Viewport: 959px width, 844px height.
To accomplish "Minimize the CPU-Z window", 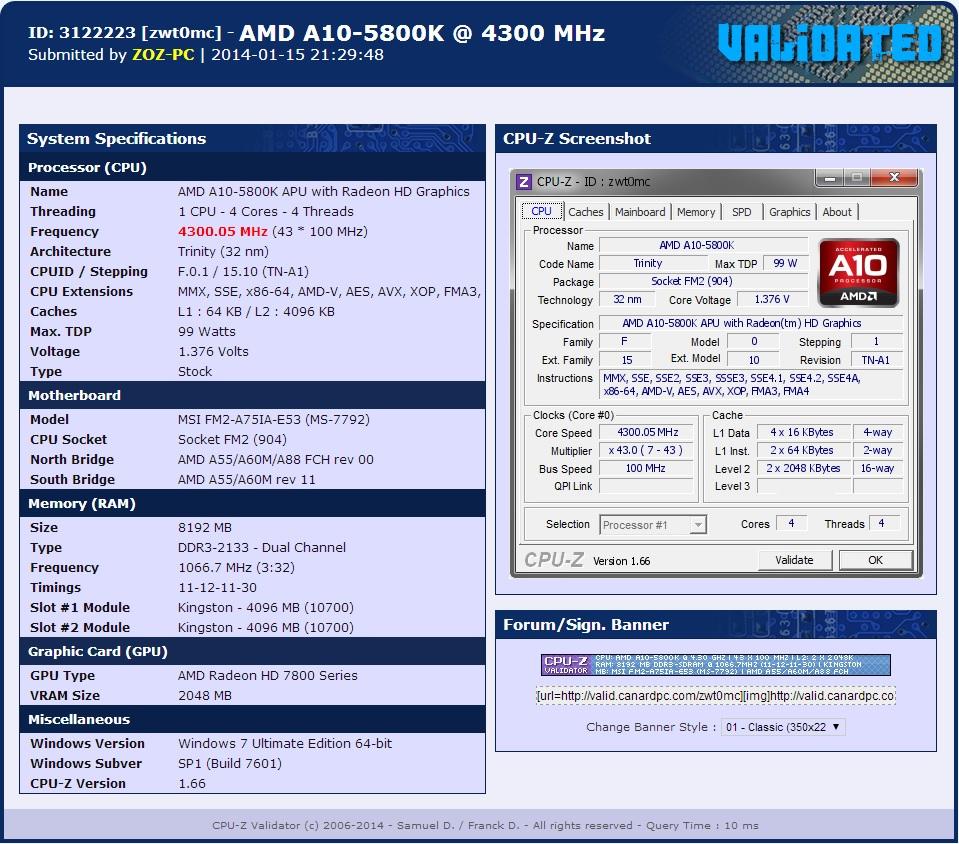I will click(830, 178).
